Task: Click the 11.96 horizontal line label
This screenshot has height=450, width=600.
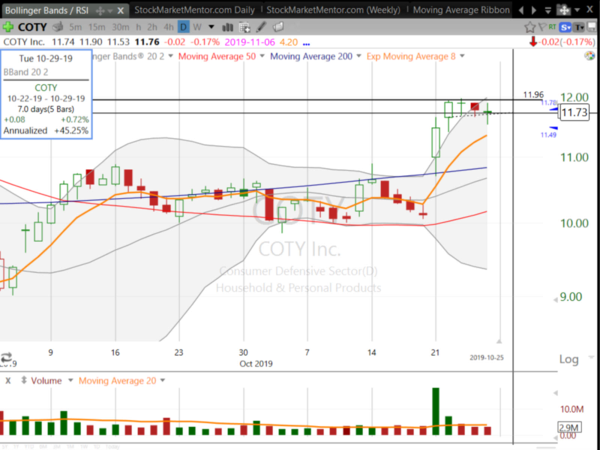Action: tap(533, 95)
